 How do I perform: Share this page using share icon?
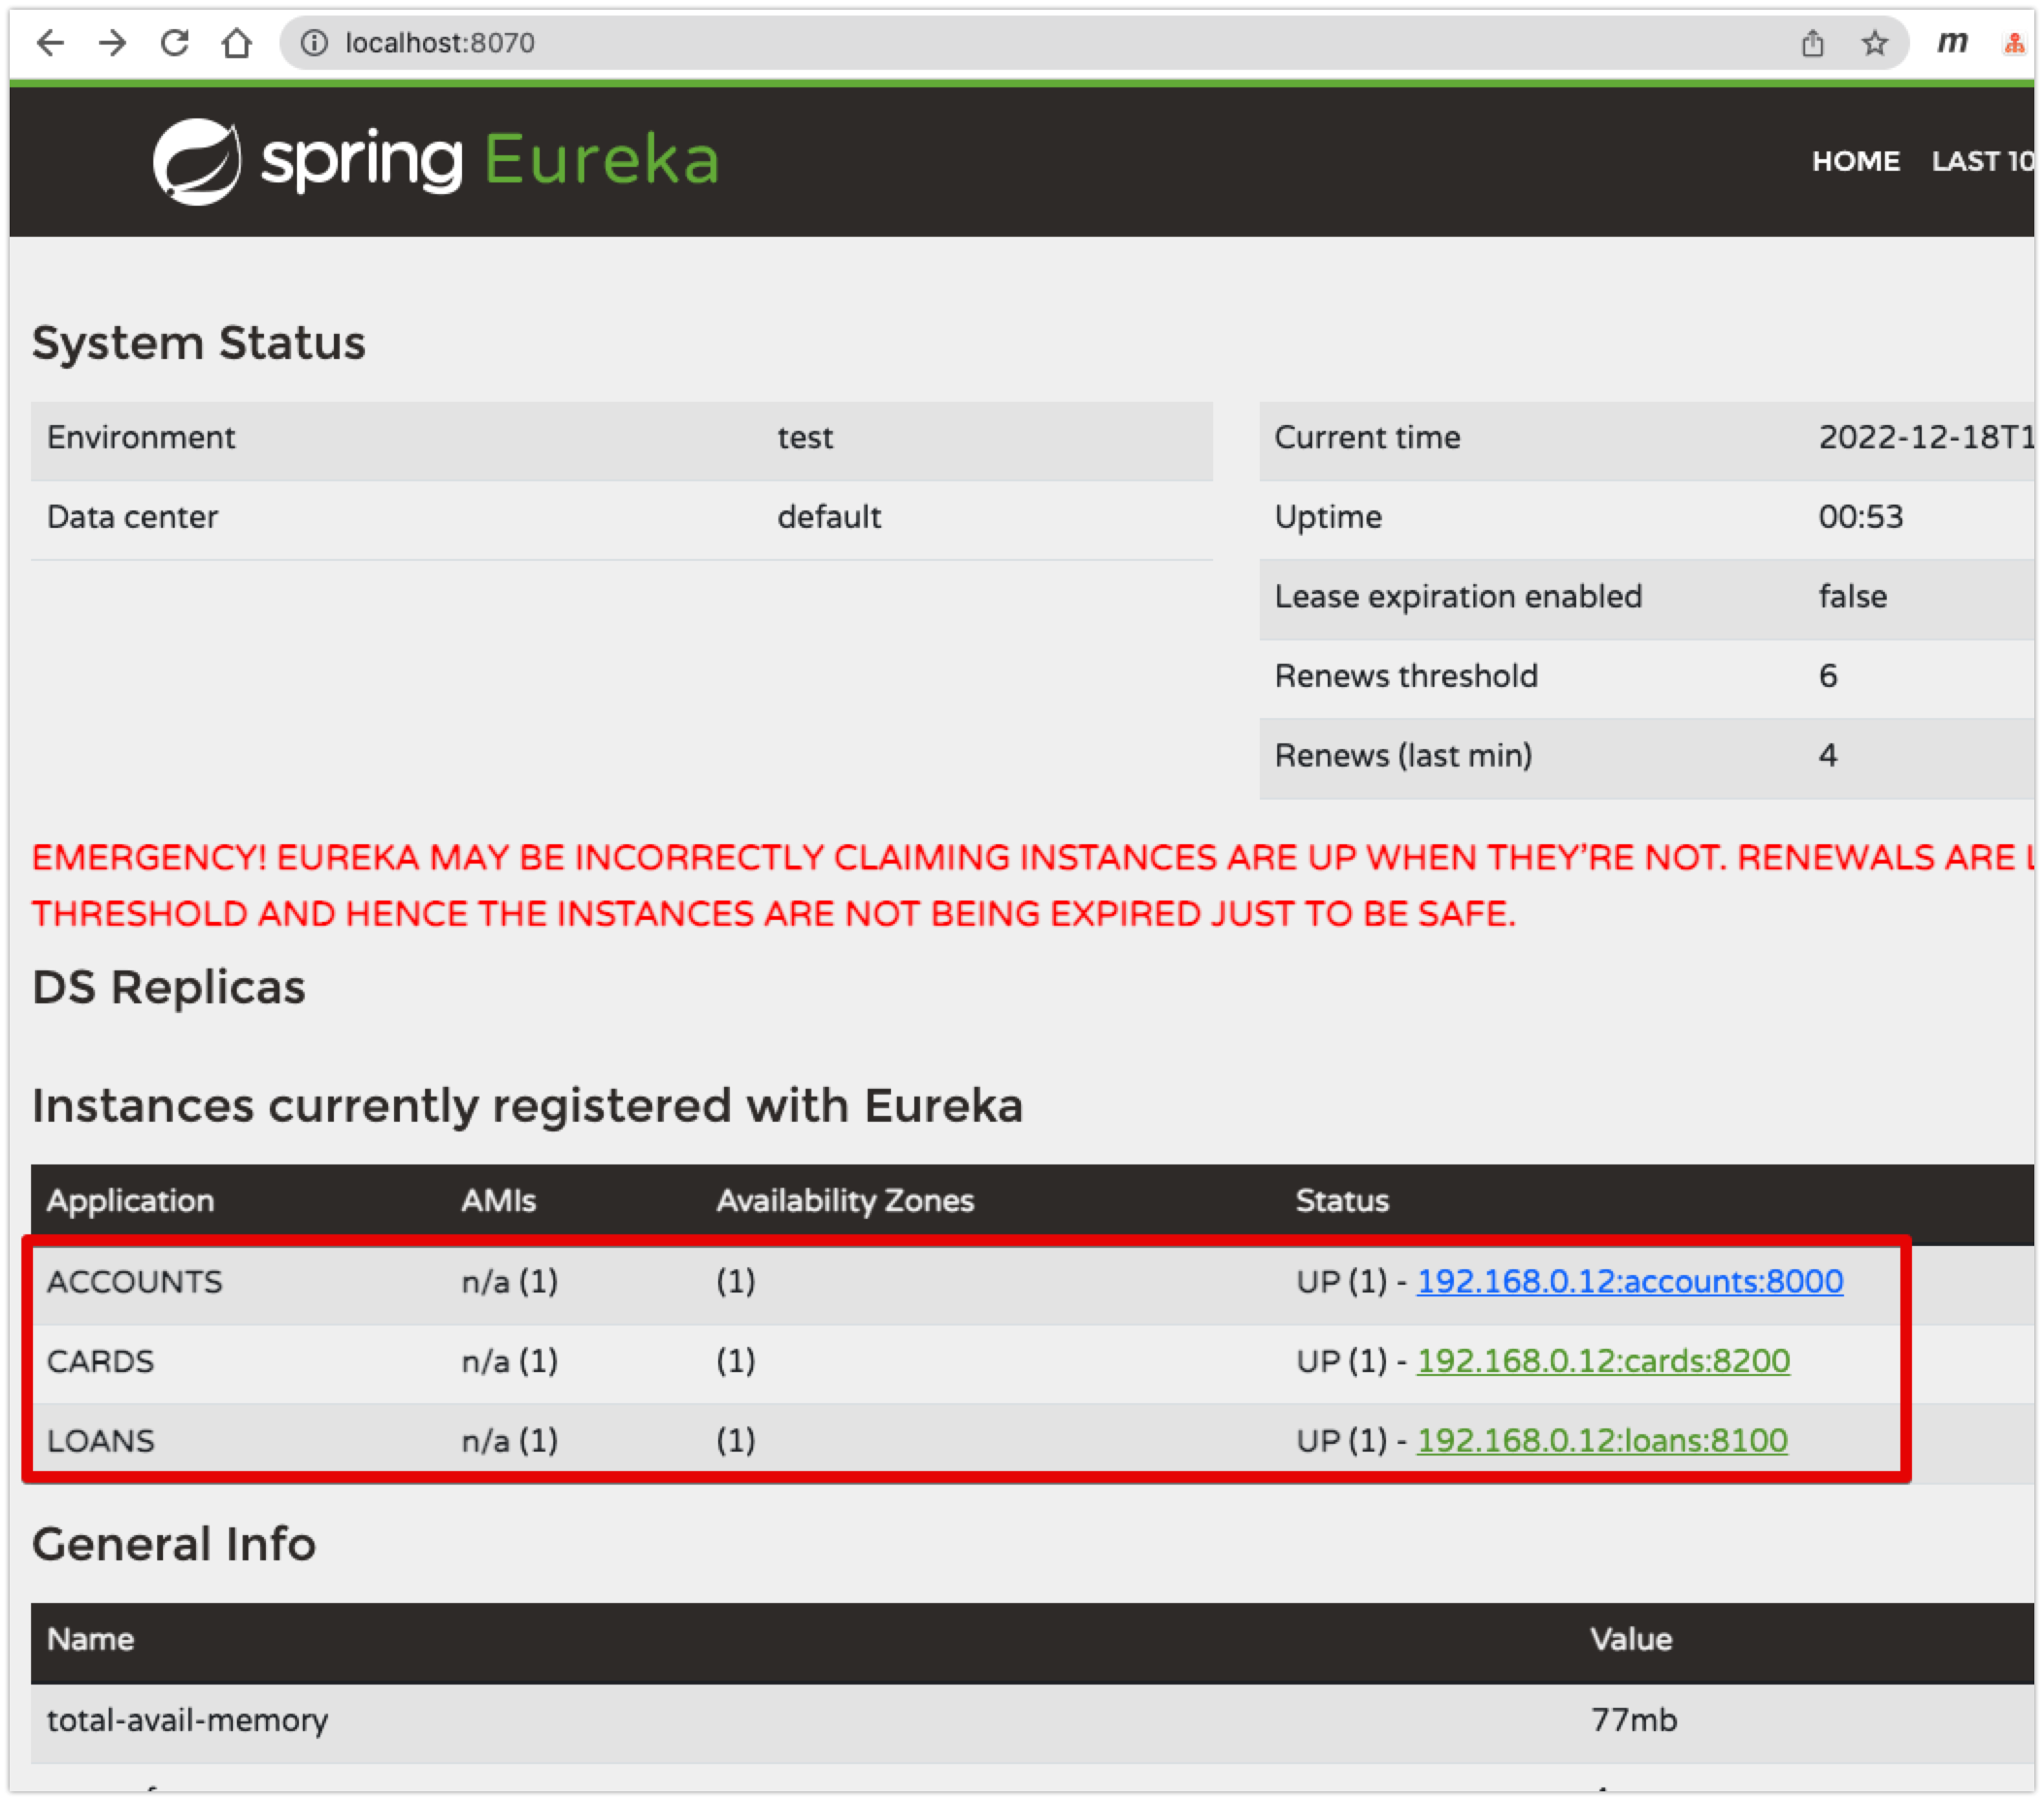tap(1812, 43)
